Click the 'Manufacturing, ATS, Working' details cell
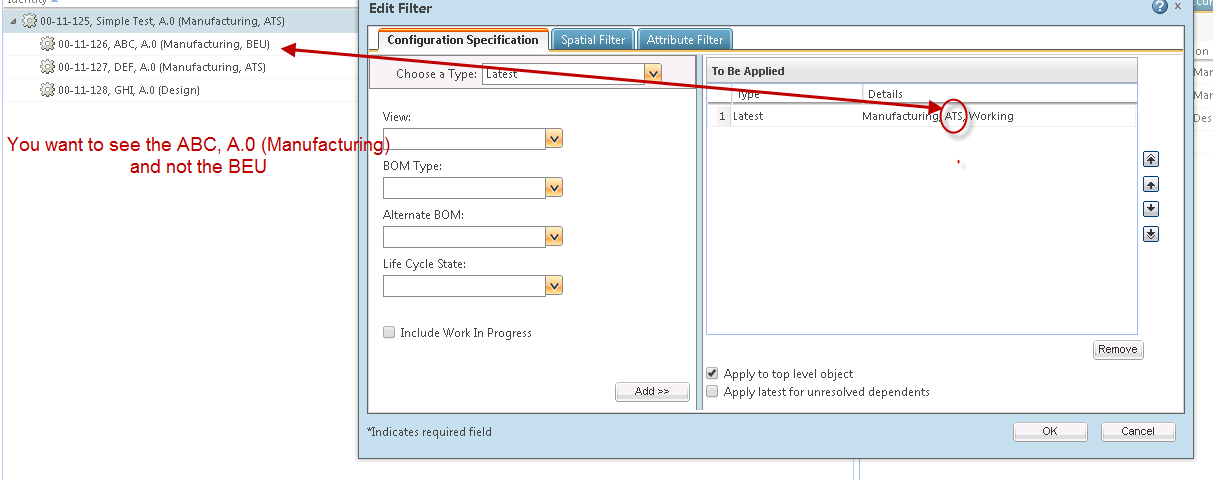Screen dimensions: 1213x480 pos(938,116)
